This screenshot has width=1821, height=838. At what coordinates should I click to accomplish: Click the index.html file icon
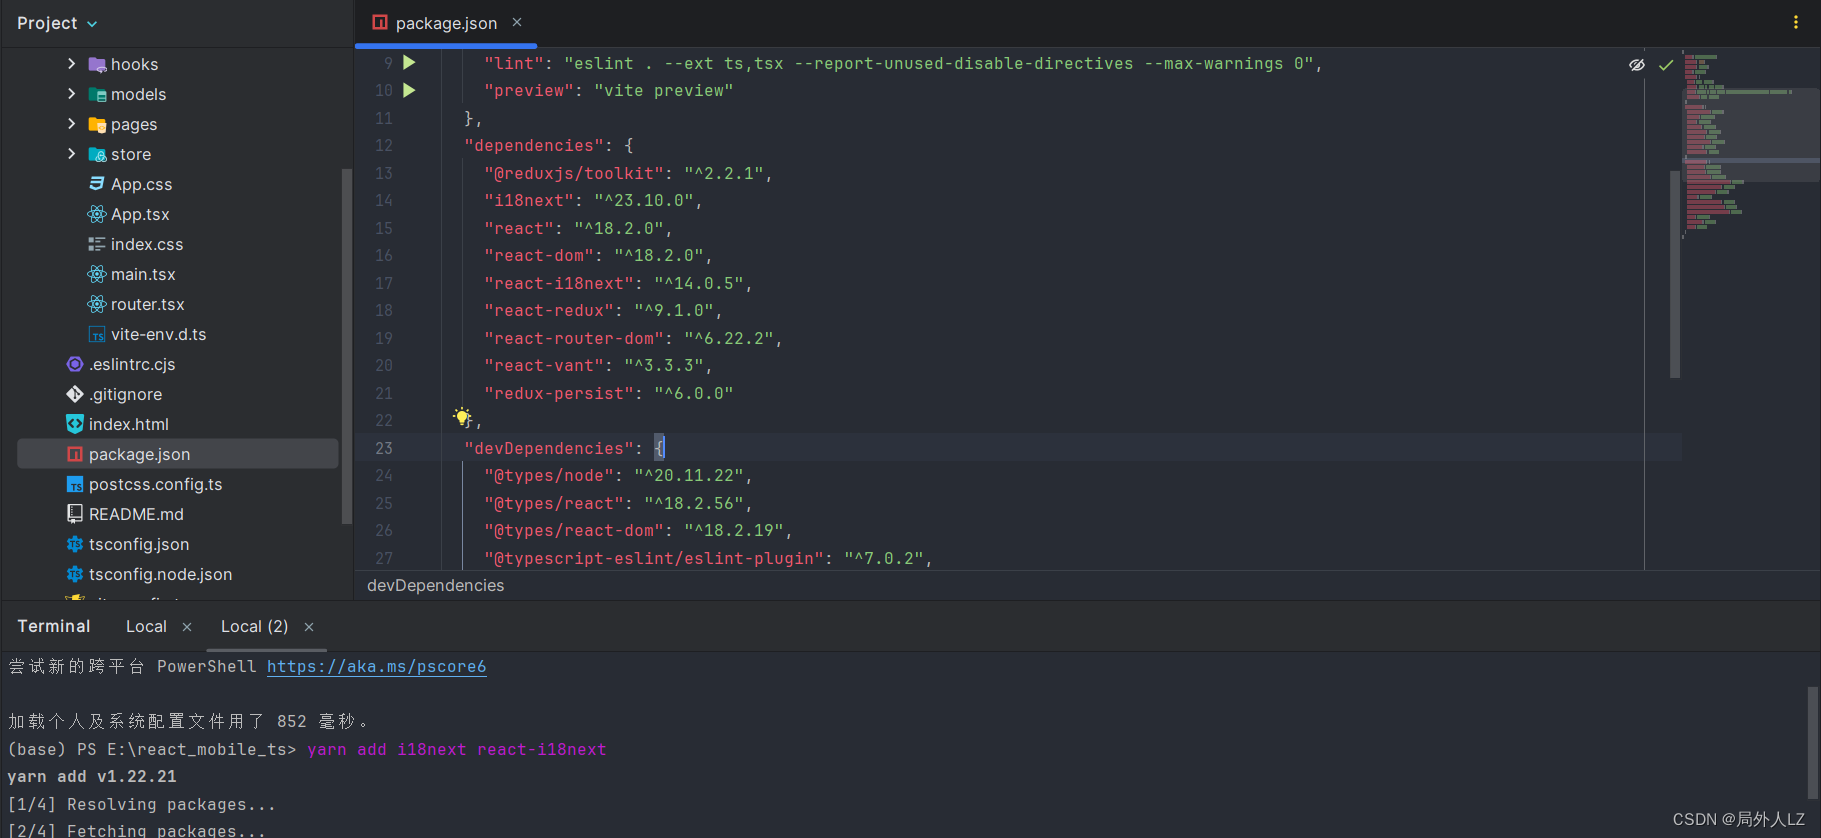[x=75, y=424]
